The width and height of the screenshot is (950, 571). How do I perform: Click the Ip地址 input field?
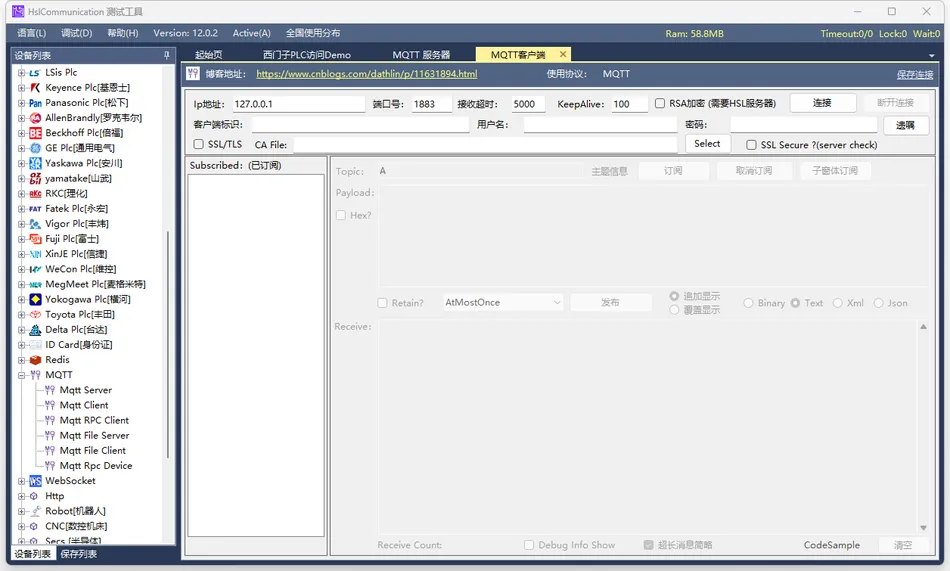(x=299, y=104)
